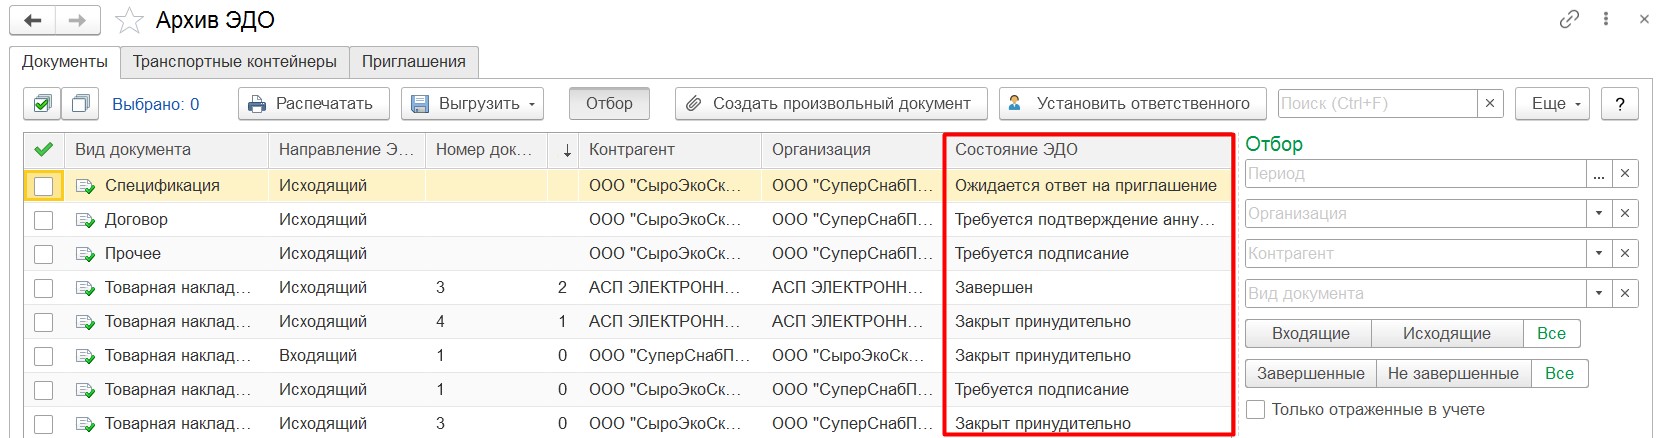Switch to Транспортные контейнеры tab
Screen dimensions: 1664x438
click(x=235, y=61)
